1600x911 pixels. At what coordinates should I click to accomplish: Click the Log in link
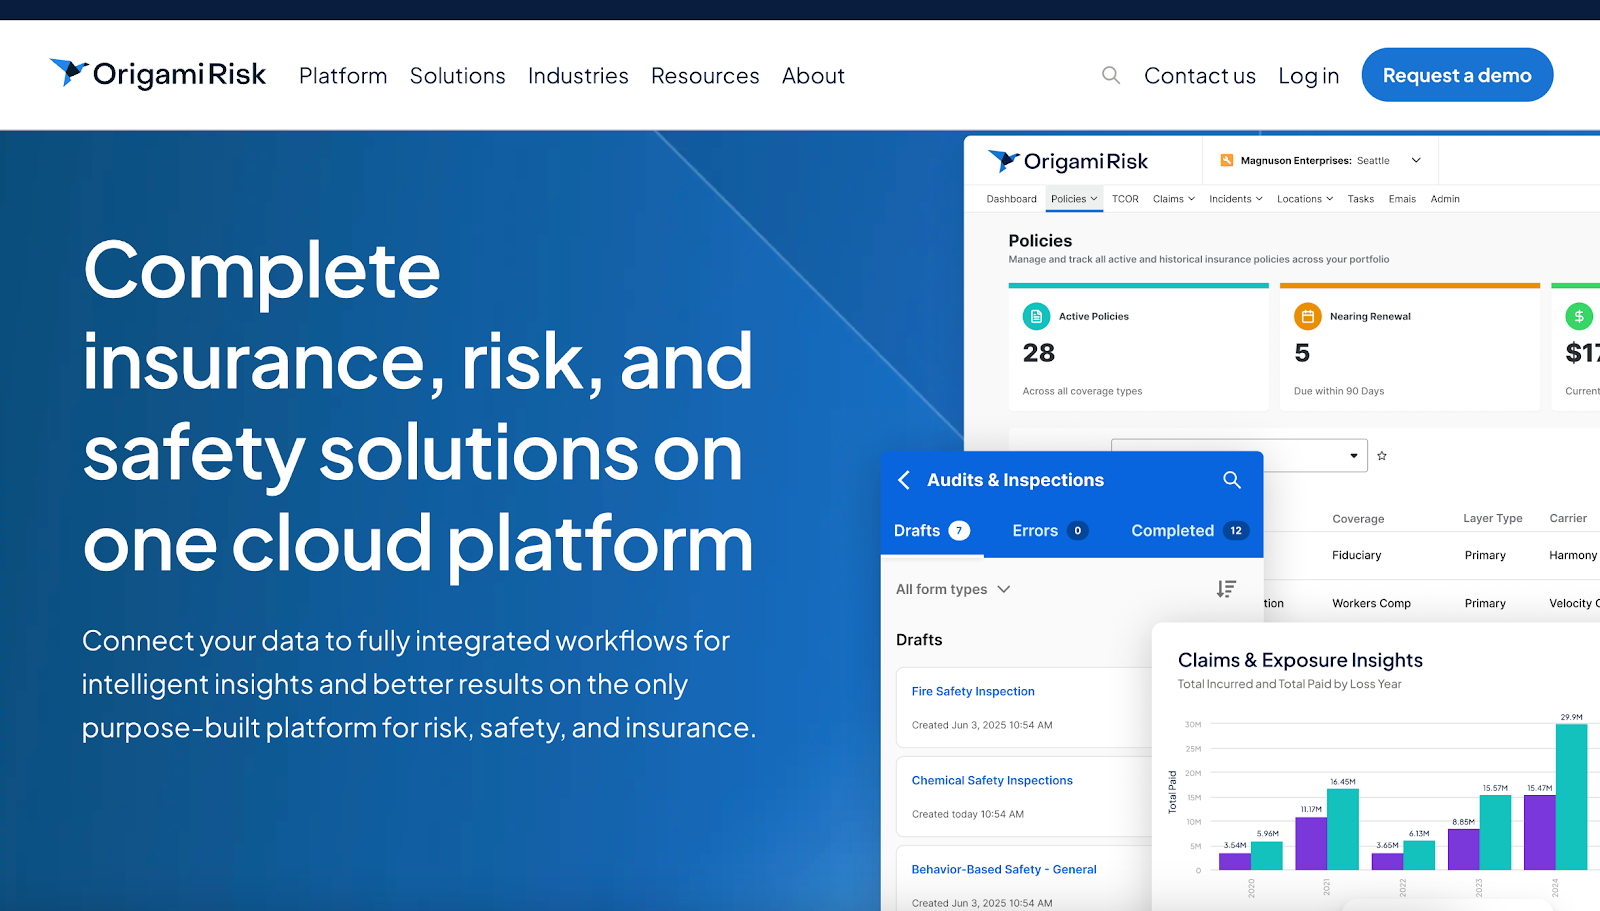pyautogui.click(x=1308, y=76)
